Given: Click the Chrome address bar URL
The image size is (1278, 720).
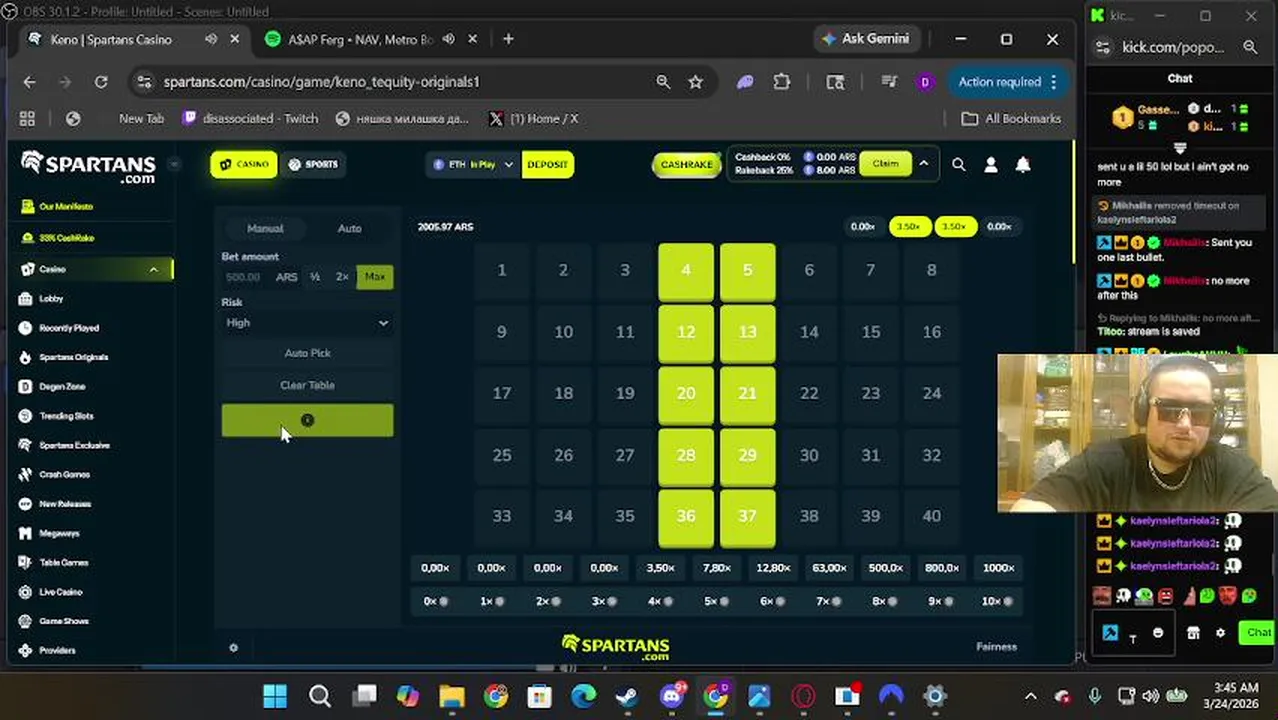Looking at the screenshot, I should pyautogui.click(x=321, y=82).
